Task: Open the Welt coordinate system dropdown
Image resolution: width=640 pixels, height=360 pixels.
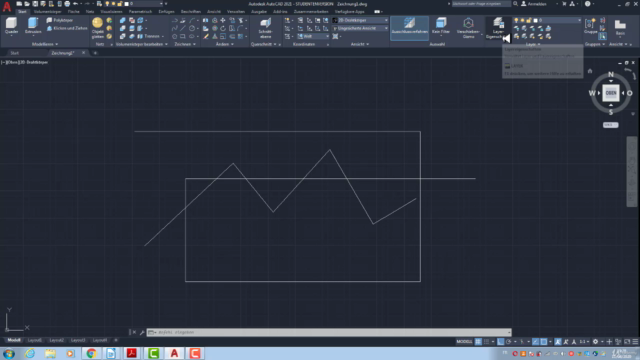Action: [x=313, y=36]
